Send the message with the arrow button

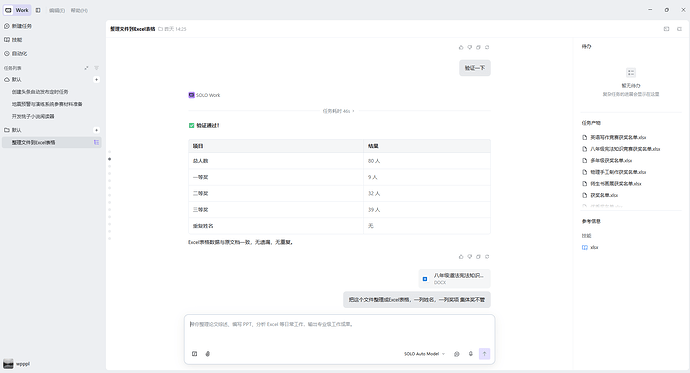(484, 354)
